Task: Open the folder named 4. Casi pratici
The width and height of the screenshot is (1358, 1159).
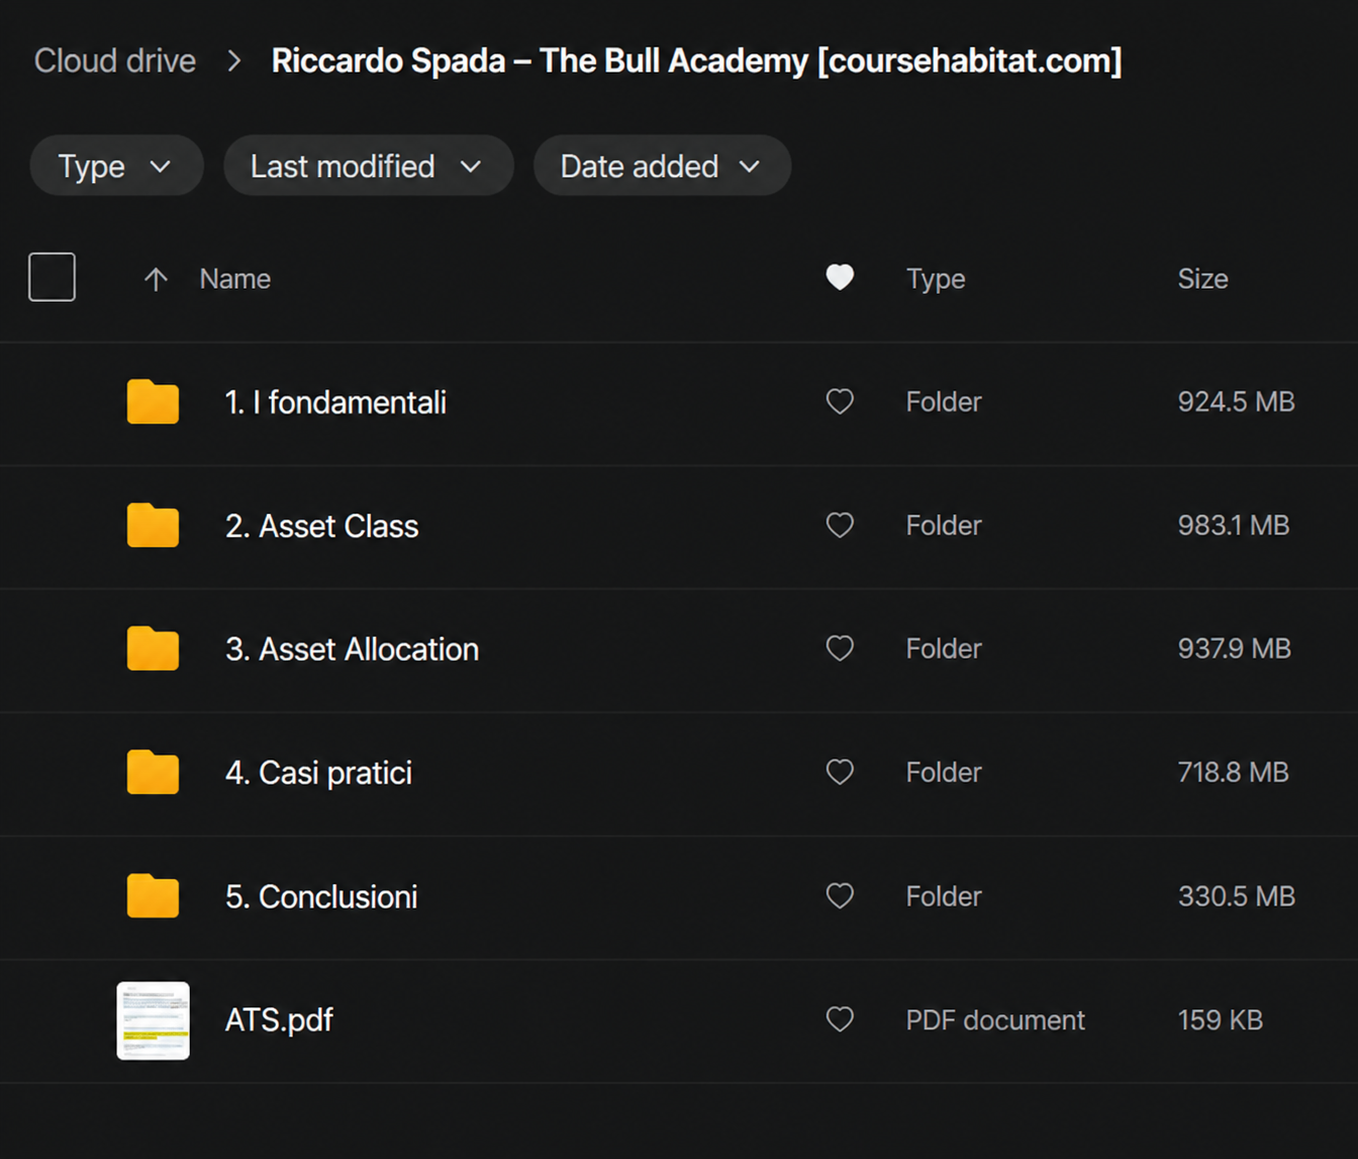Action: pos(319,773)
